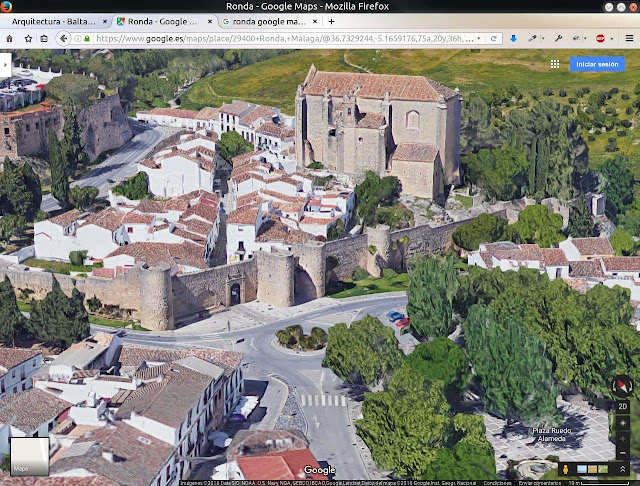The image size is (640, 486).
Task: Open the Condiciones link
Action: 496,483
